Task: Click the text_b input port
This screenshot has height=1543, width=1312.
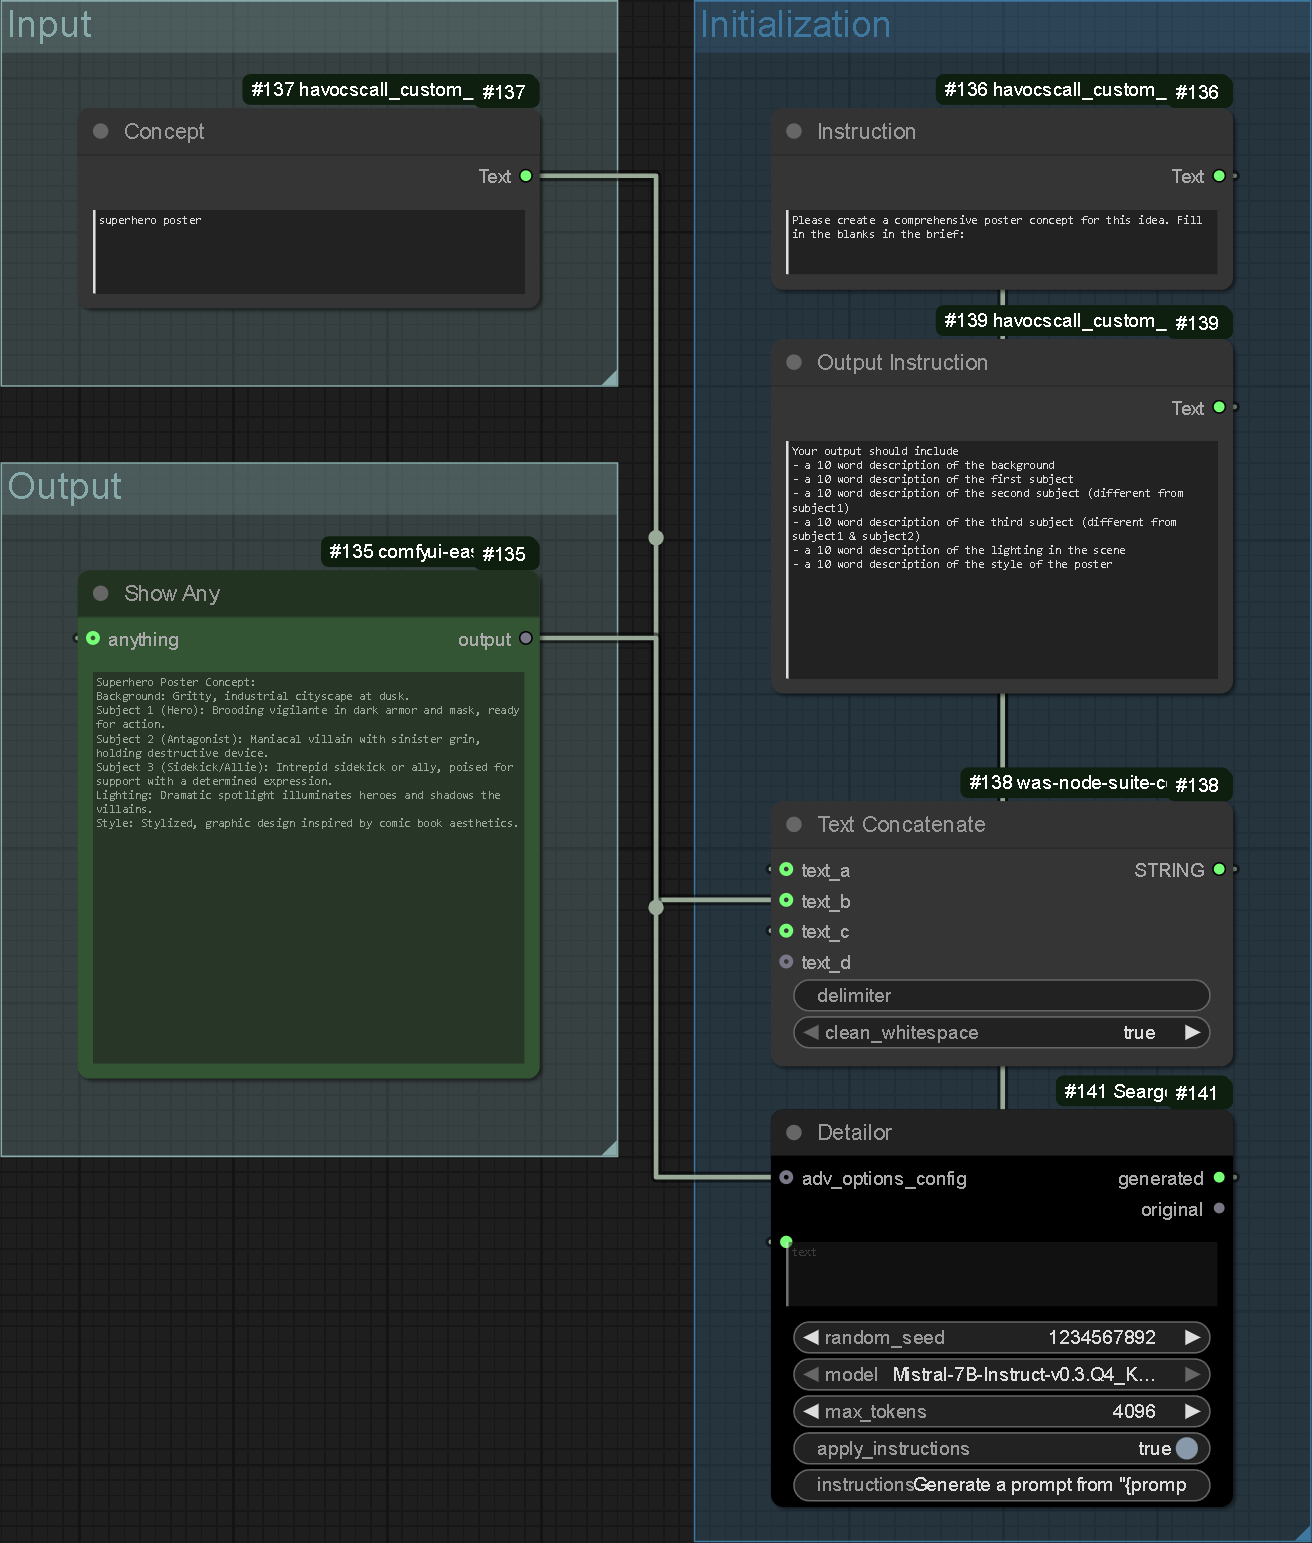Action: tap(786, 900)
